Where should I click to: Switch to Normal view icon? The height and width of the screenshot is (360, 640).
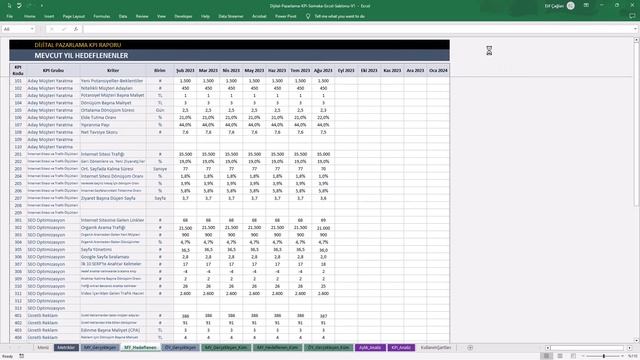click(x=546, y=356)
